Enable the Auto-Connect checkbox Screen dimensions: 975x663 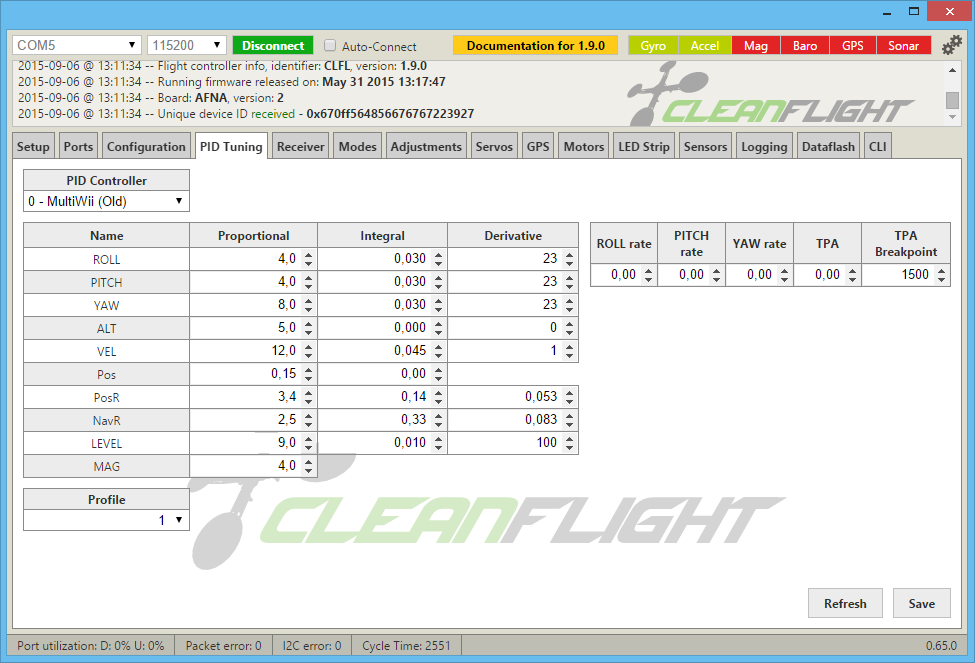(x=330, y=45)
